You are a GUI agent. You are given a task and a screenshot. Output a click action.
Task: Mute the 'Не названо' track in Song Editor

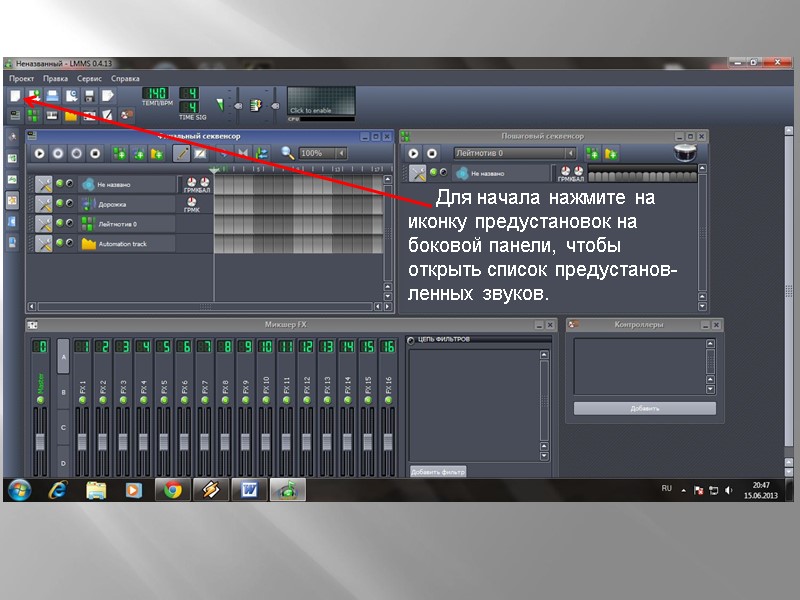click(60, 183)
